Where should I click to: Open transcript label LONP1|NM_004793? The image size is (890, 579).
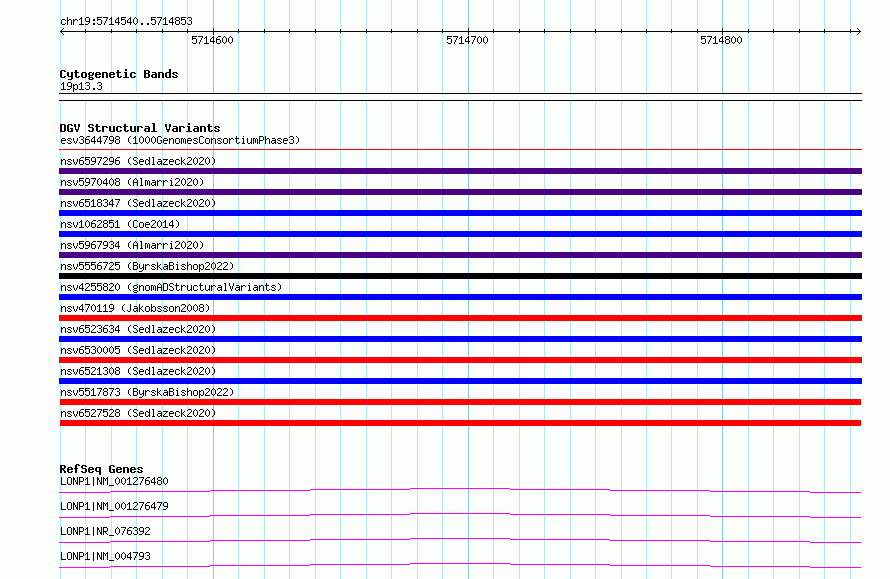coord(105,556)
